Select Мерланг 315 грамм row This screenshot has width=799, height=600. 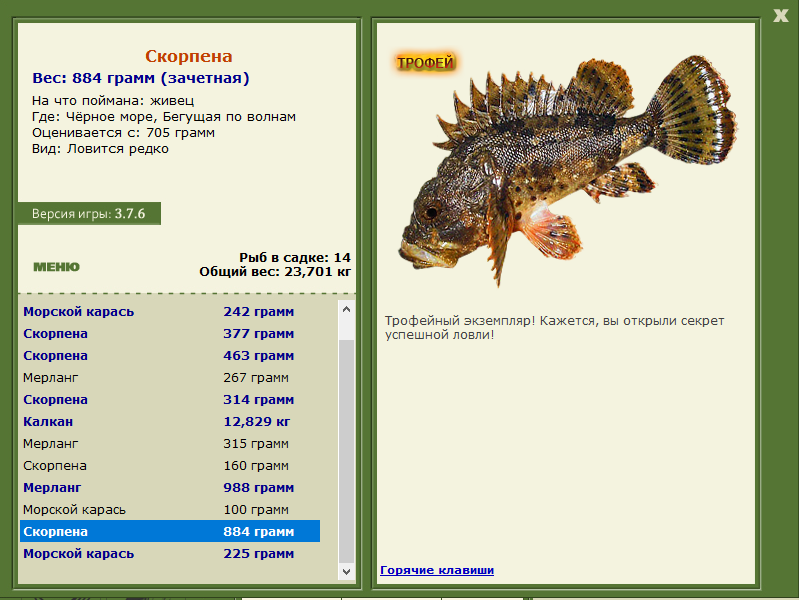click(x=170, y=444)
